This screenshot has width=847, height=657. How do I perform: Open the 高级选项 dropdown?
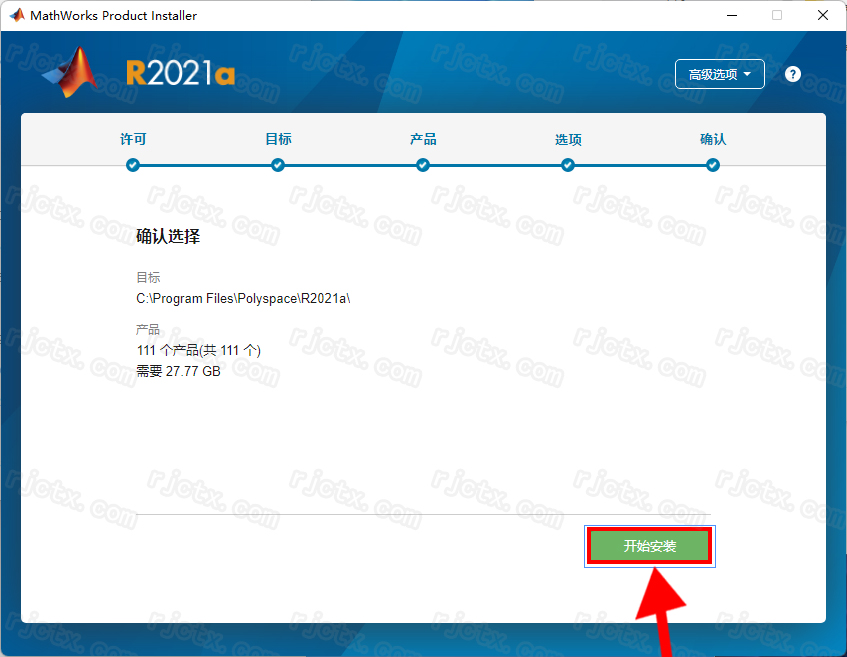point(720,74)
